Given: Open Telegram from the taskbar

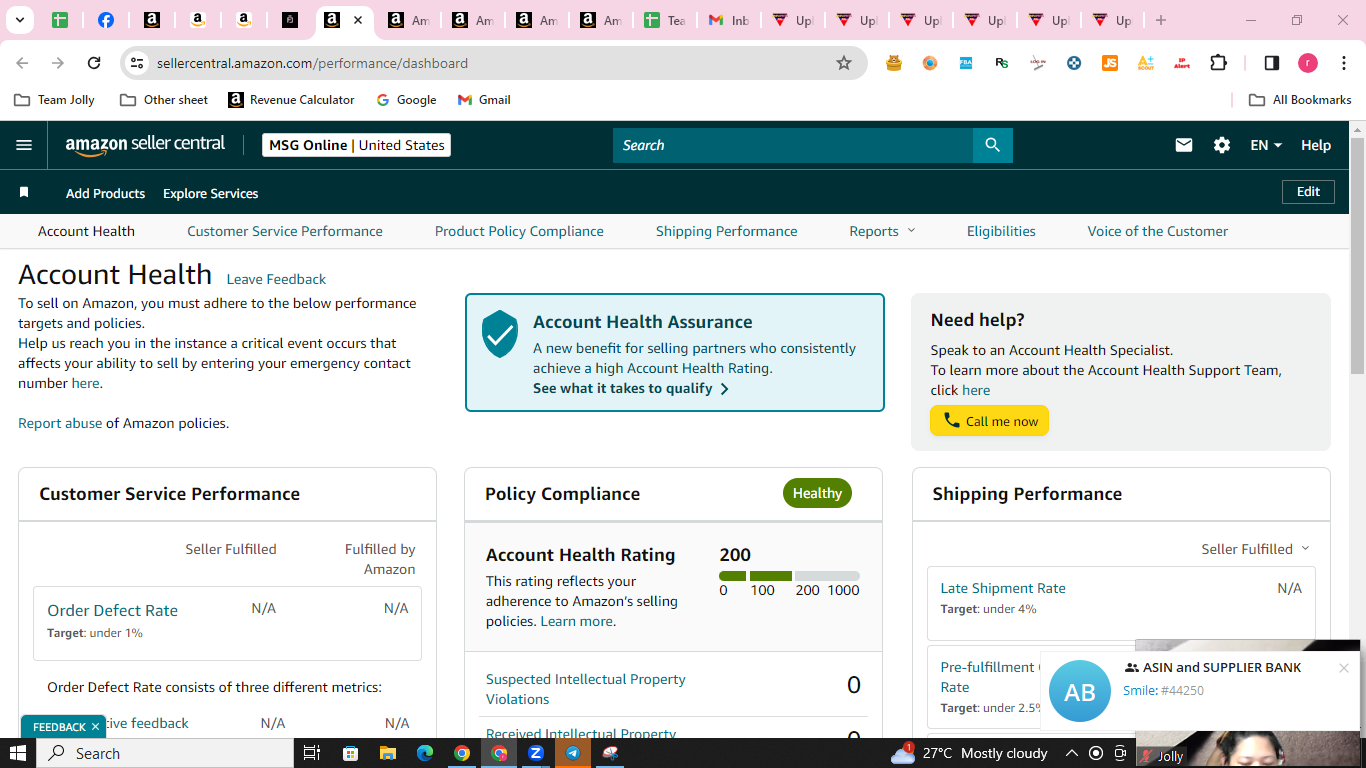Looking at the screenshot, I should tap(573, 753).
